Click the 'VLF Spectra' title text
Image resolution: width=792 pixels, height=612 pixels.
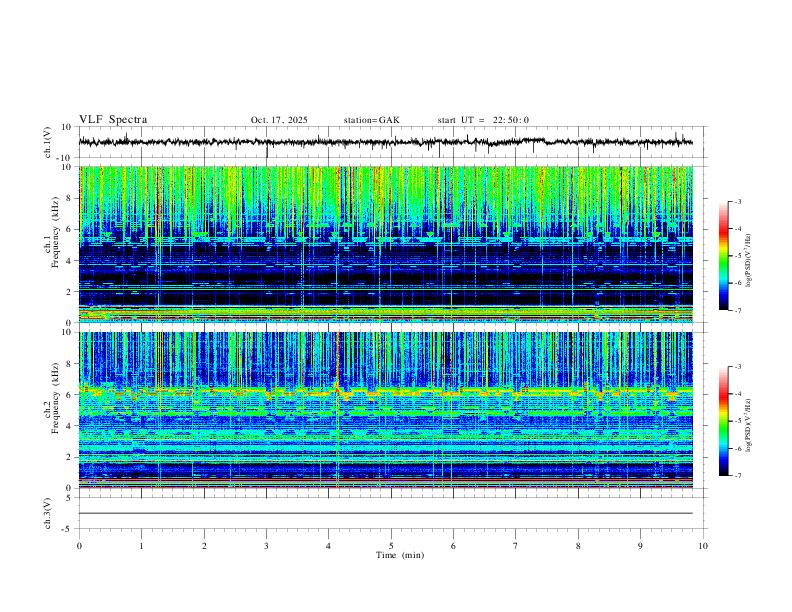(x=113, y=119)
